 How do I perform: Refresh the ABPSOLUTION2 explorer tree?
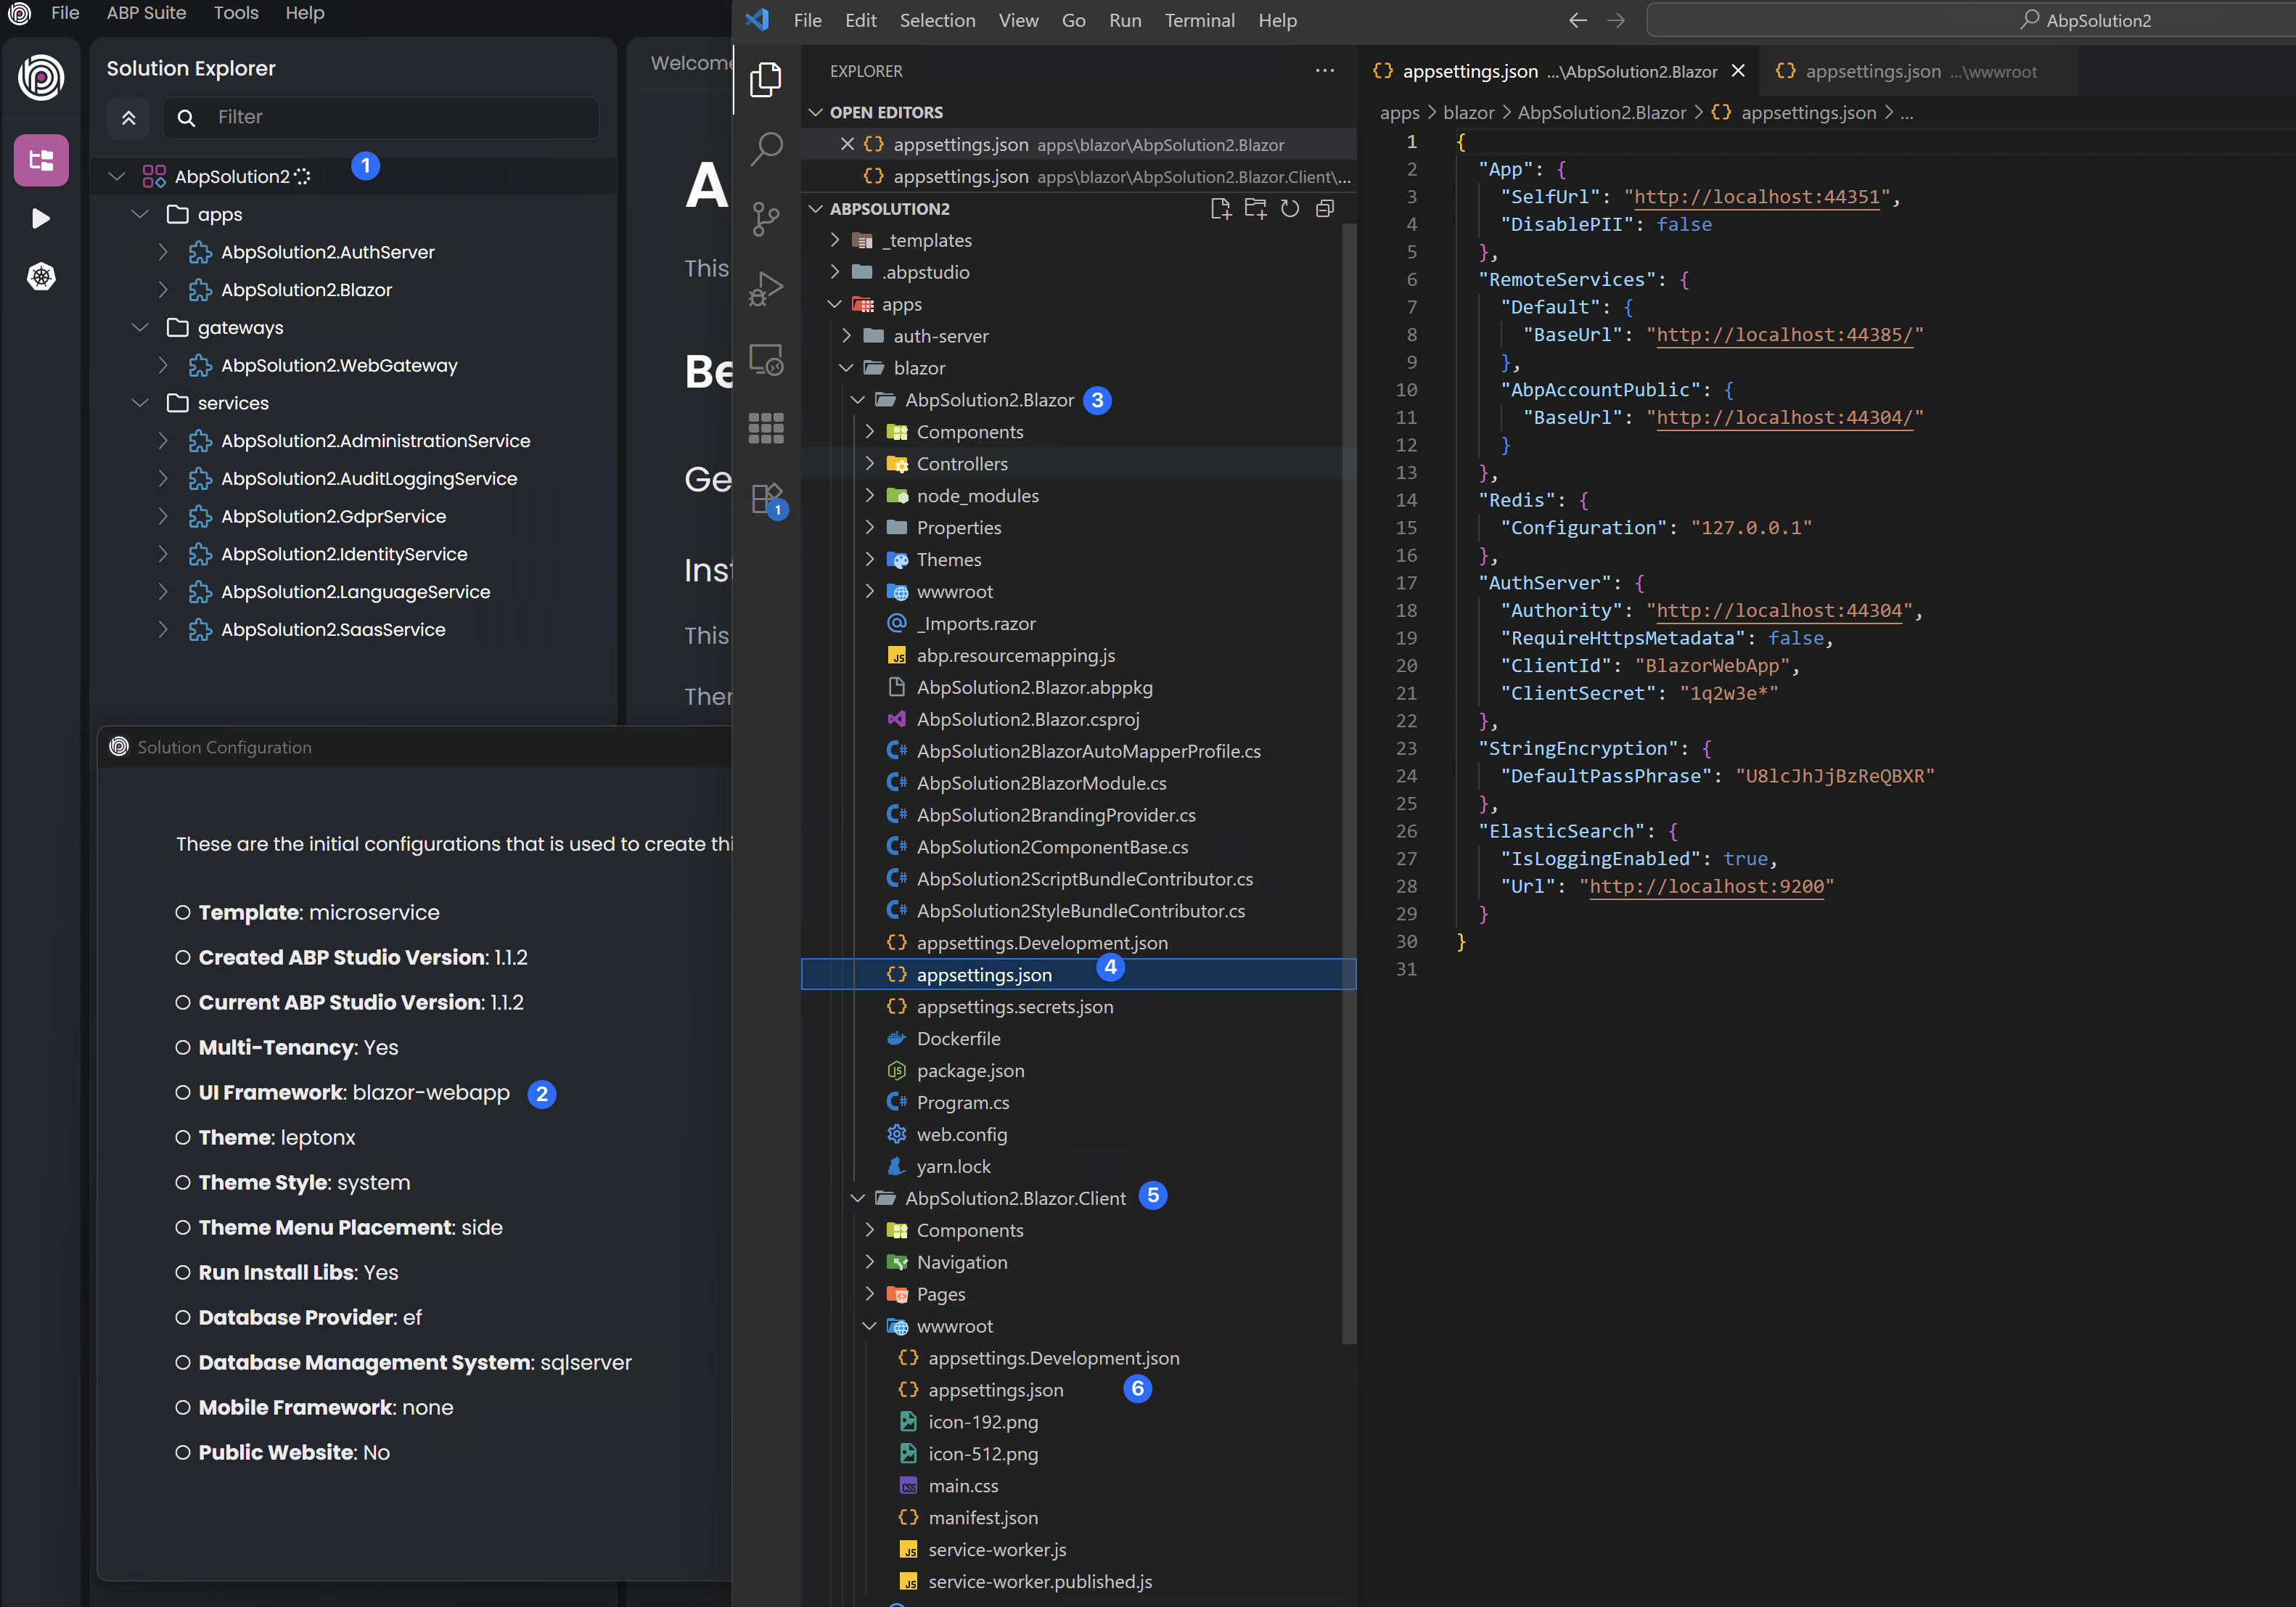tap(1290, 208)
